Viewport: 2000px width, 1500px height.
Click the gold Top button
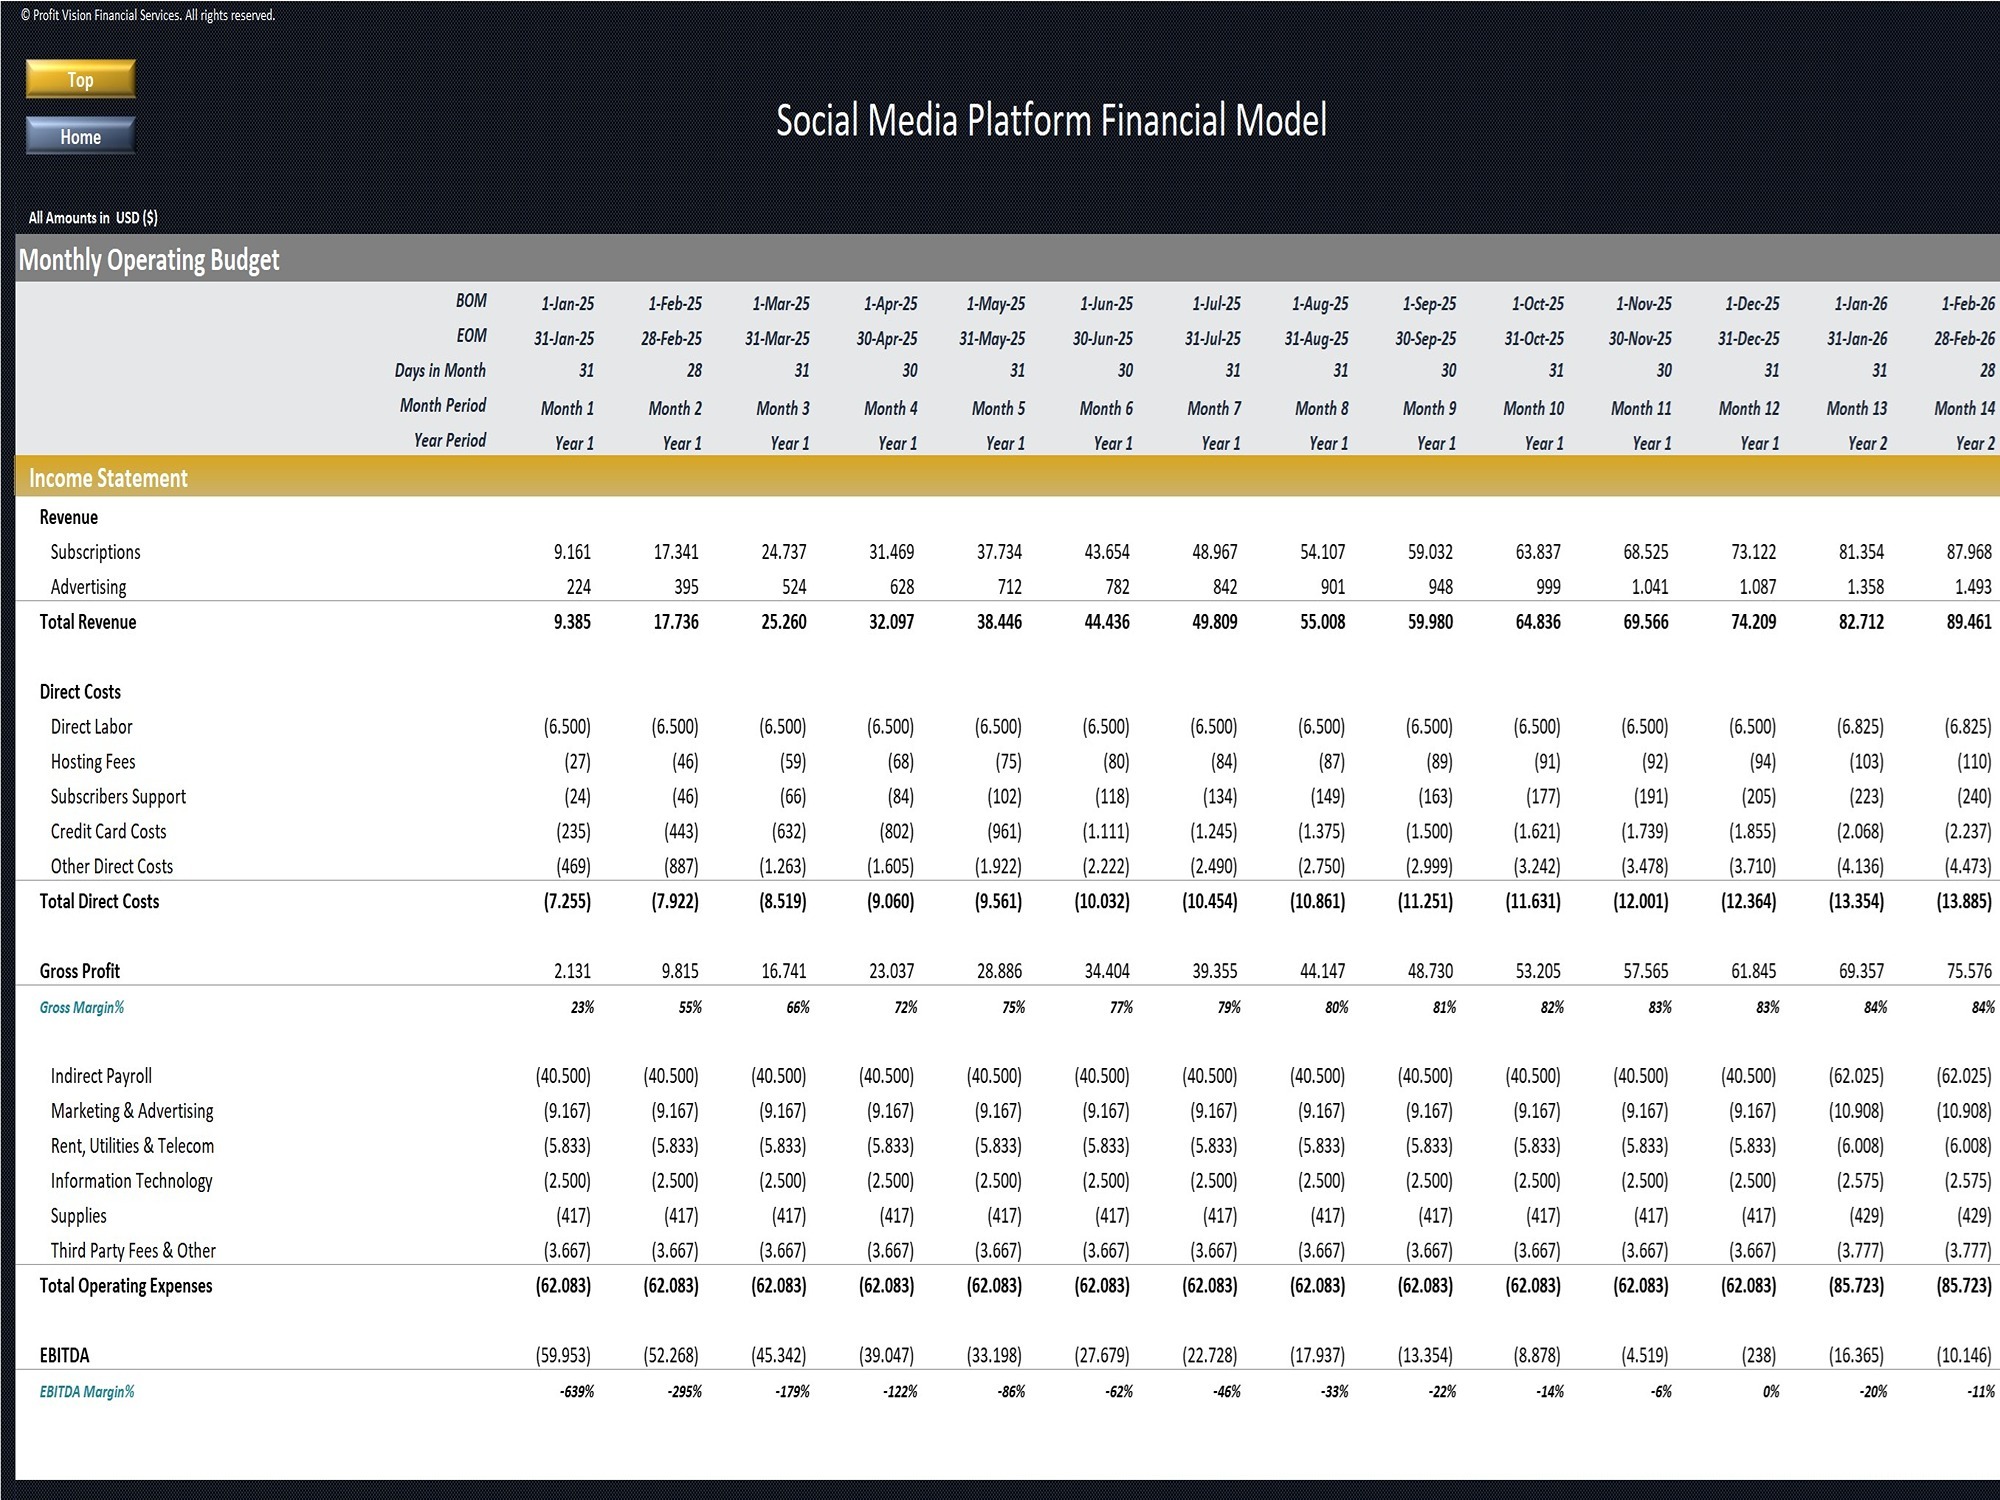coord(80,79)
